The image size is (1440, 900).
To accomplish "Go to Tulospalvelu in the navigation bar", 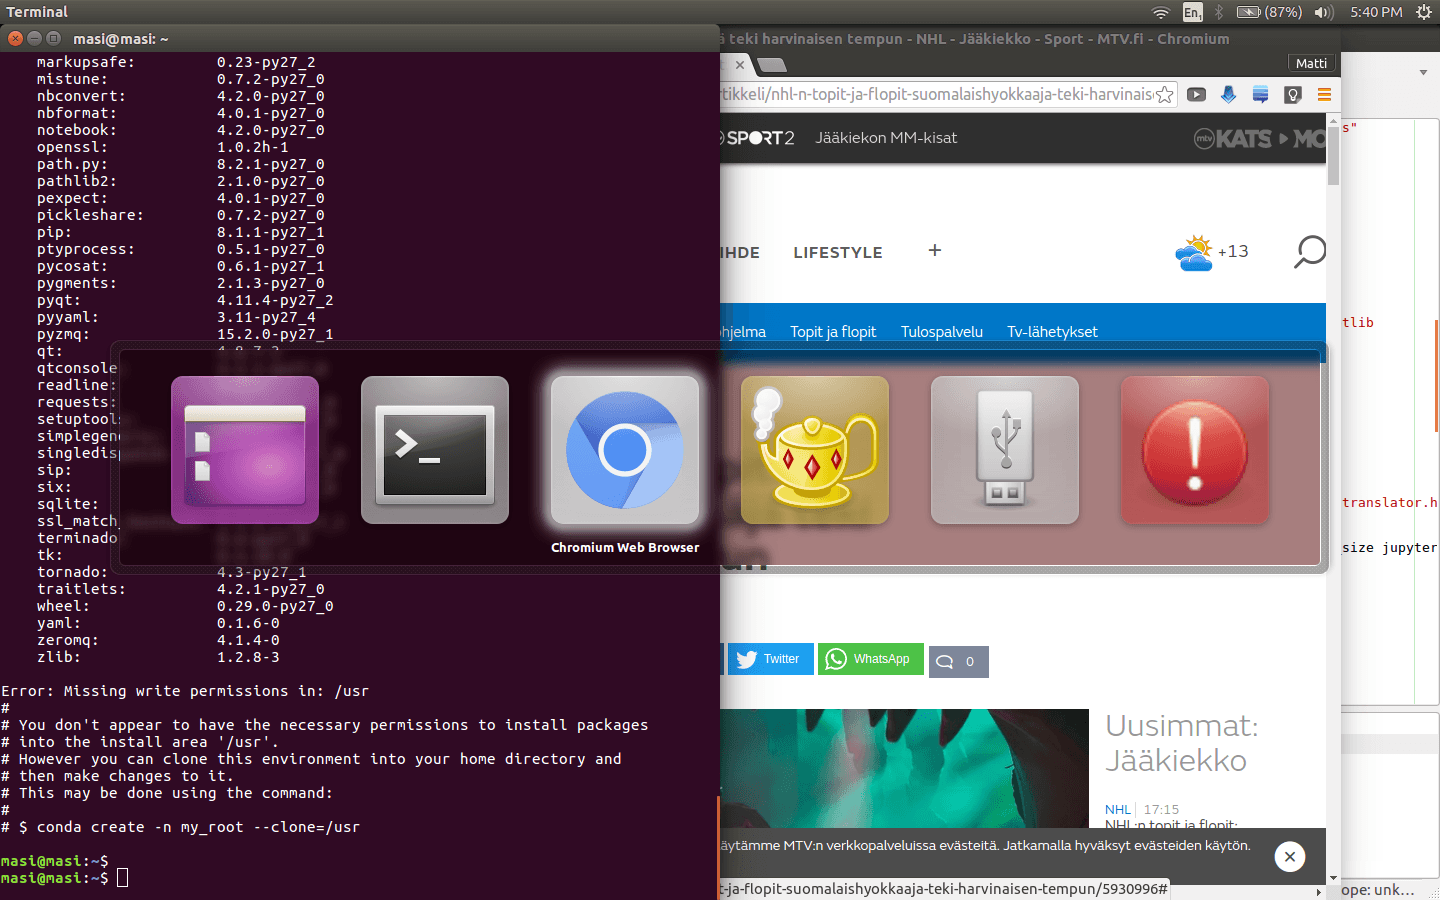I will pos(941,331).
